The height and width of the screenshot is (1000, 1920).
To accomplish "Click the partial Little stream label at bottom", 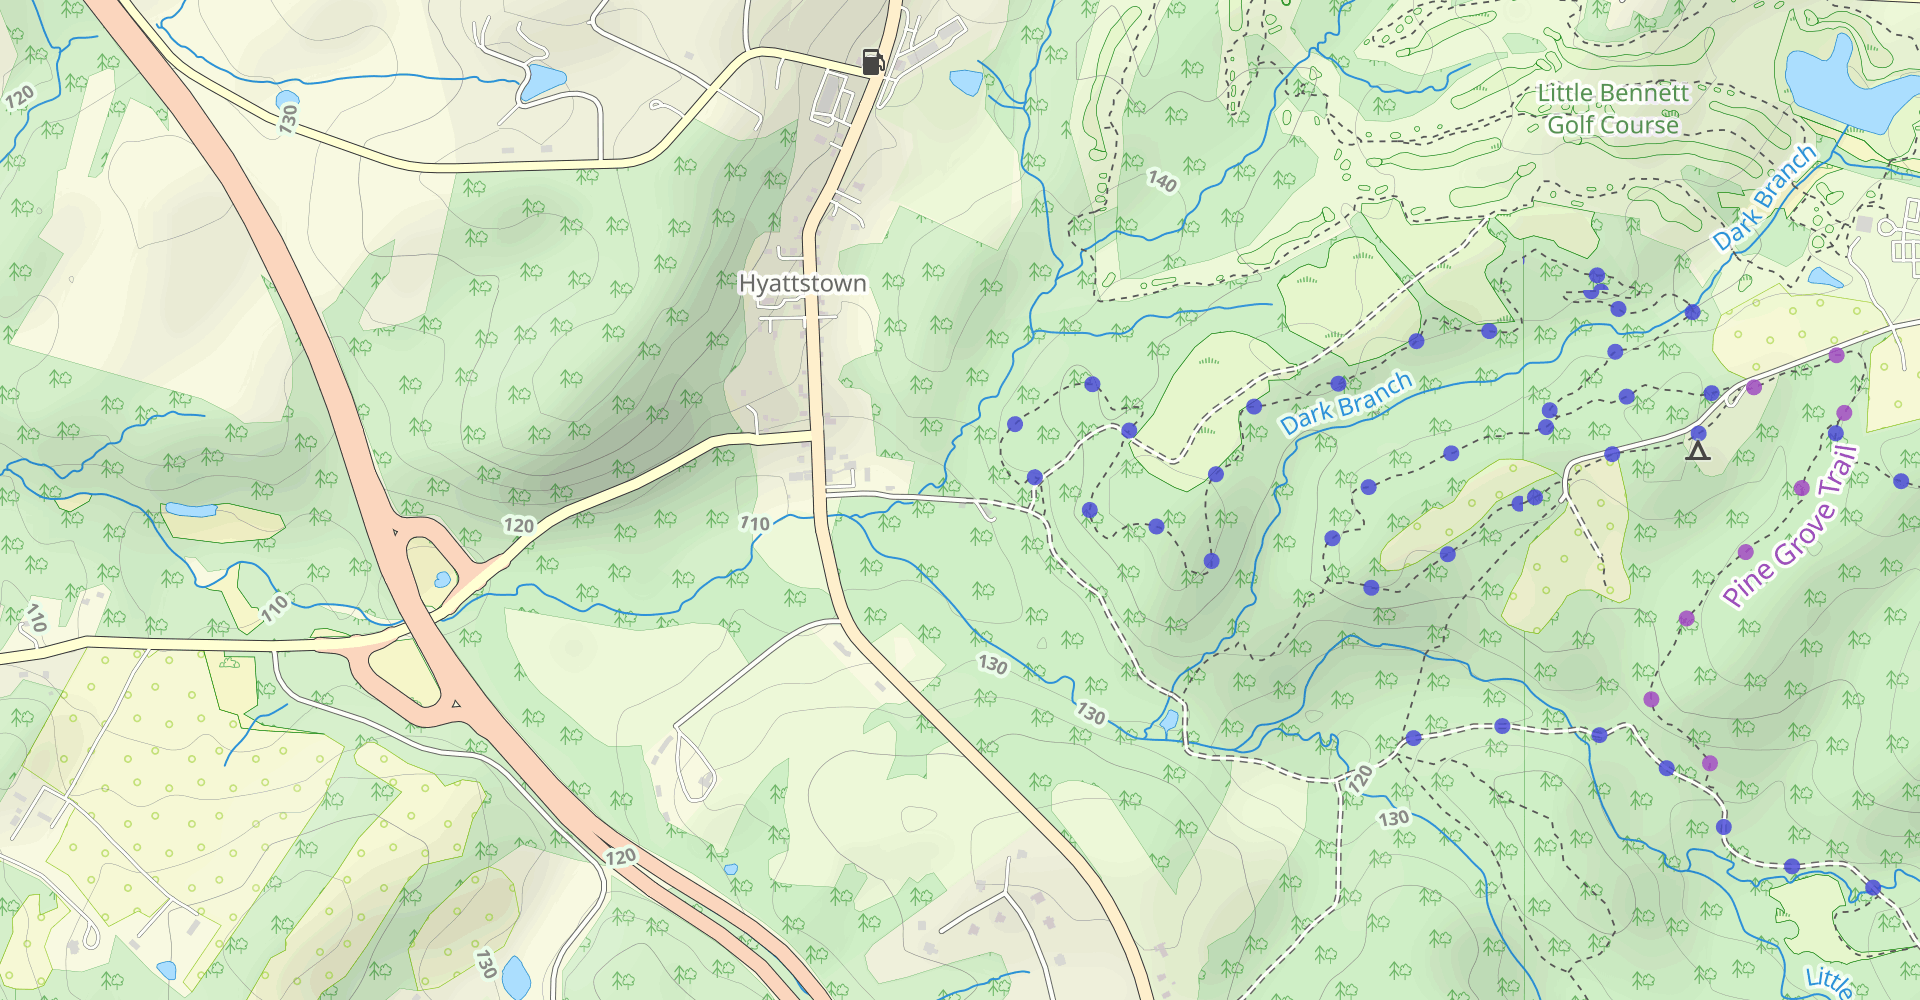I will pyautogui.click(x=1829, y=982).
